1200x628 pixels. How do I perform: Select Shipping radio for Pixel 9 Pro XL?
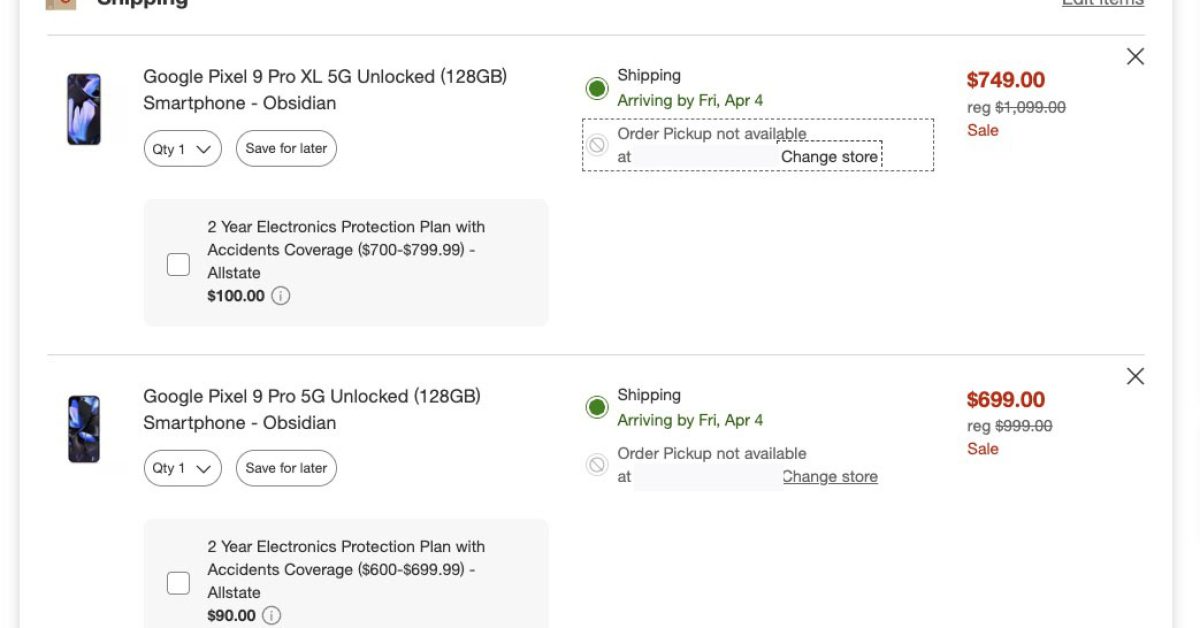[597, 89]
